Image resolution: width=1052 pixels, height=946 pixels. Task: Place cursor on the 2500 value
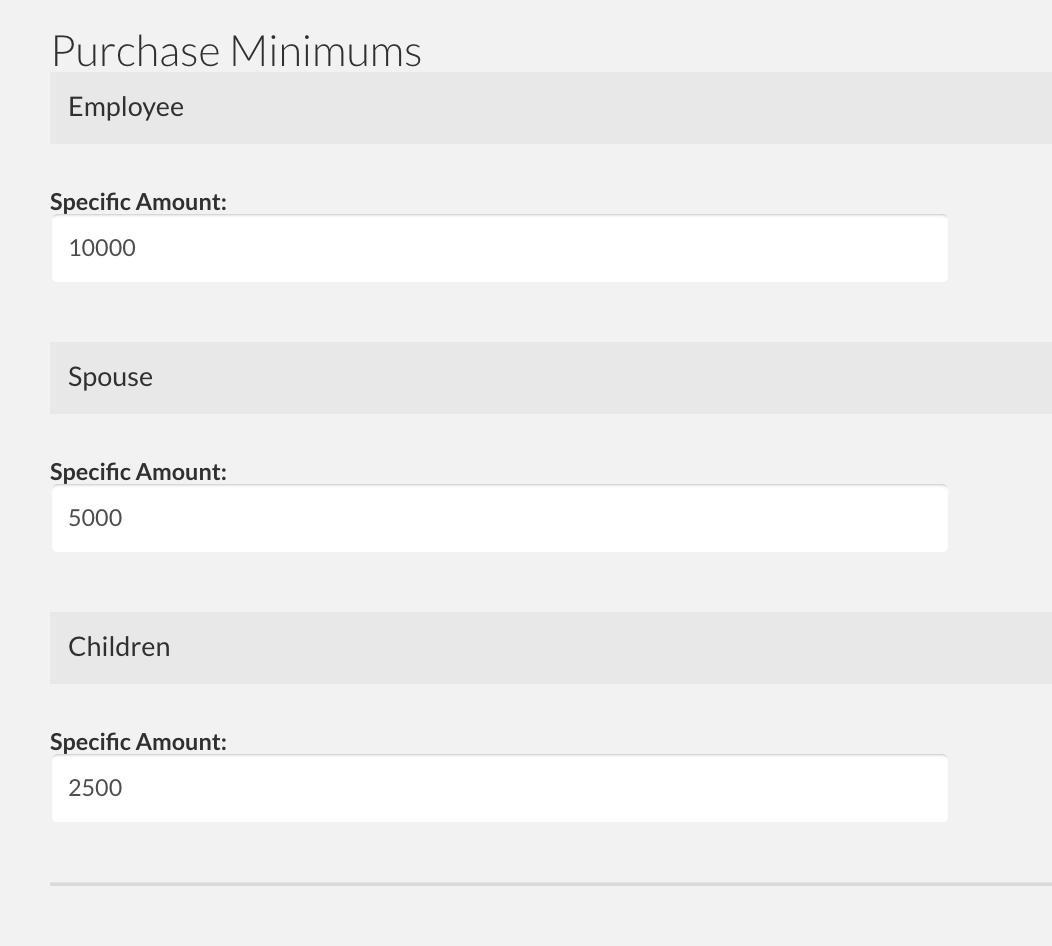tap(95, 788)
